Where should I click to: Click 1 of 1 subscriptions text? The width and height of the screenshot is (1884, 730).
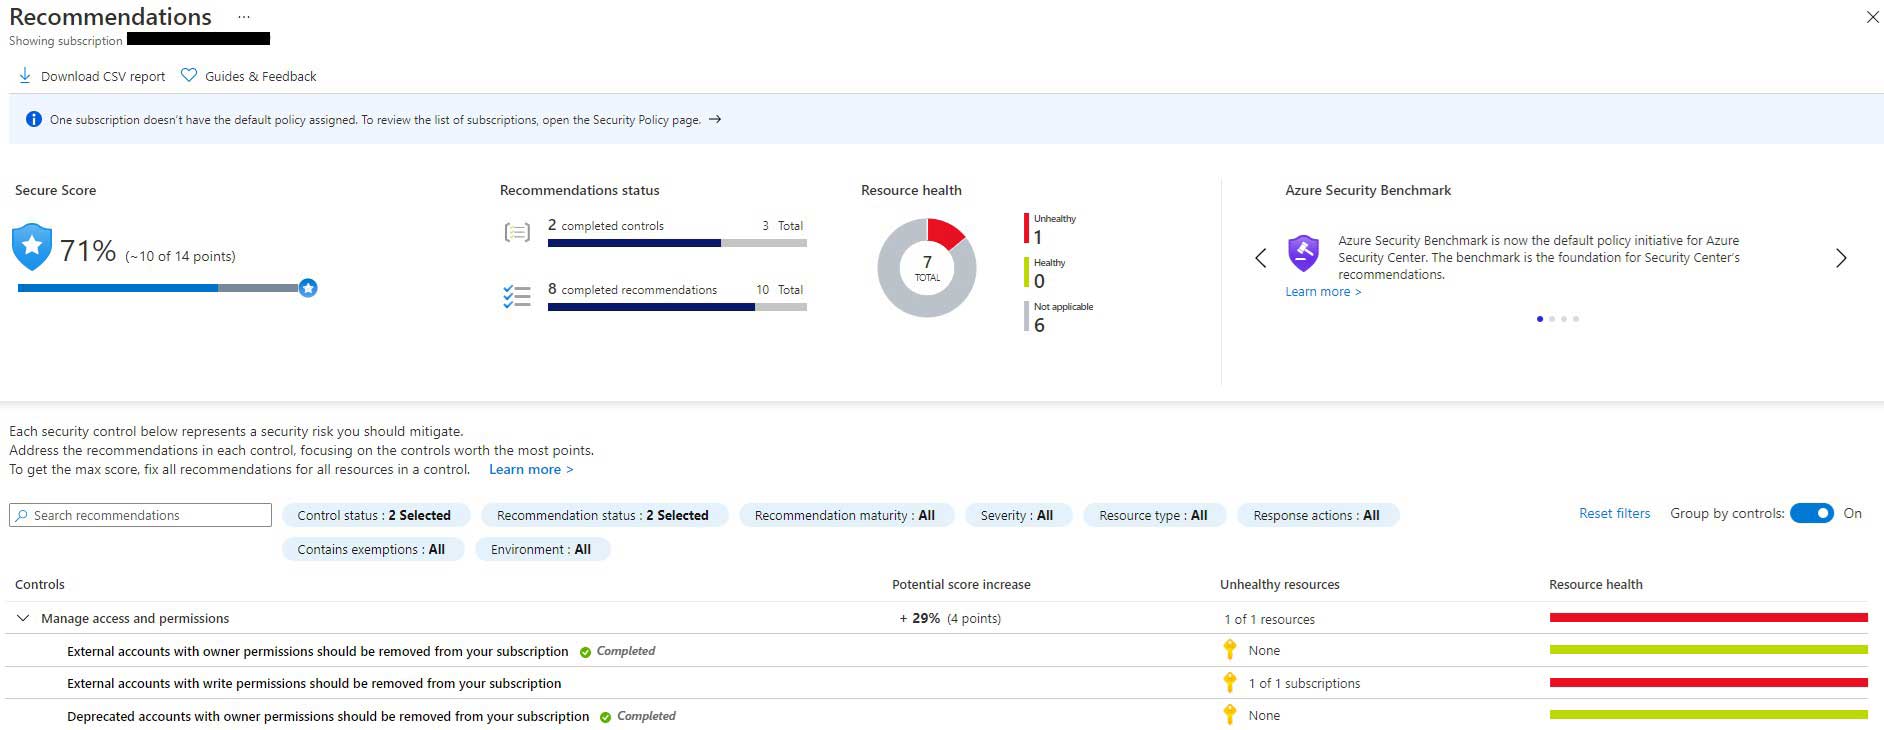(x=1304, y=684)
